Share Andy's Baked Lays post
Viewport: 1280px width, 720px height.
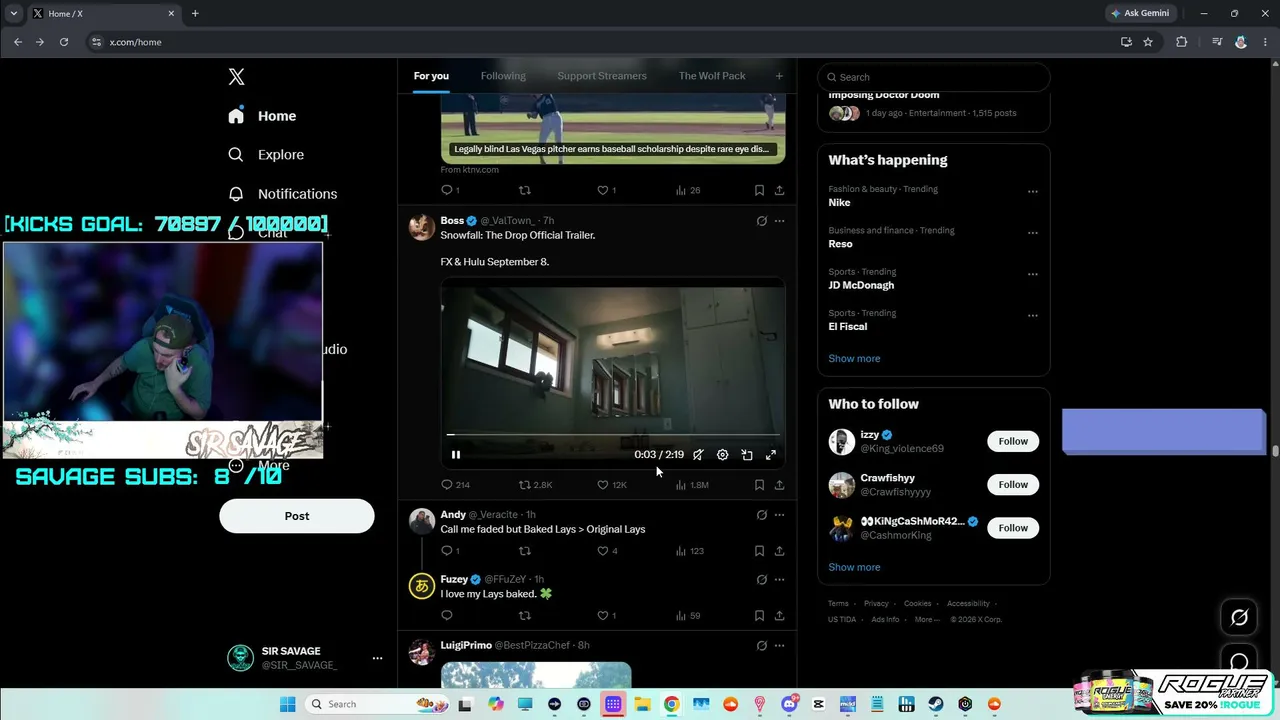779,551
